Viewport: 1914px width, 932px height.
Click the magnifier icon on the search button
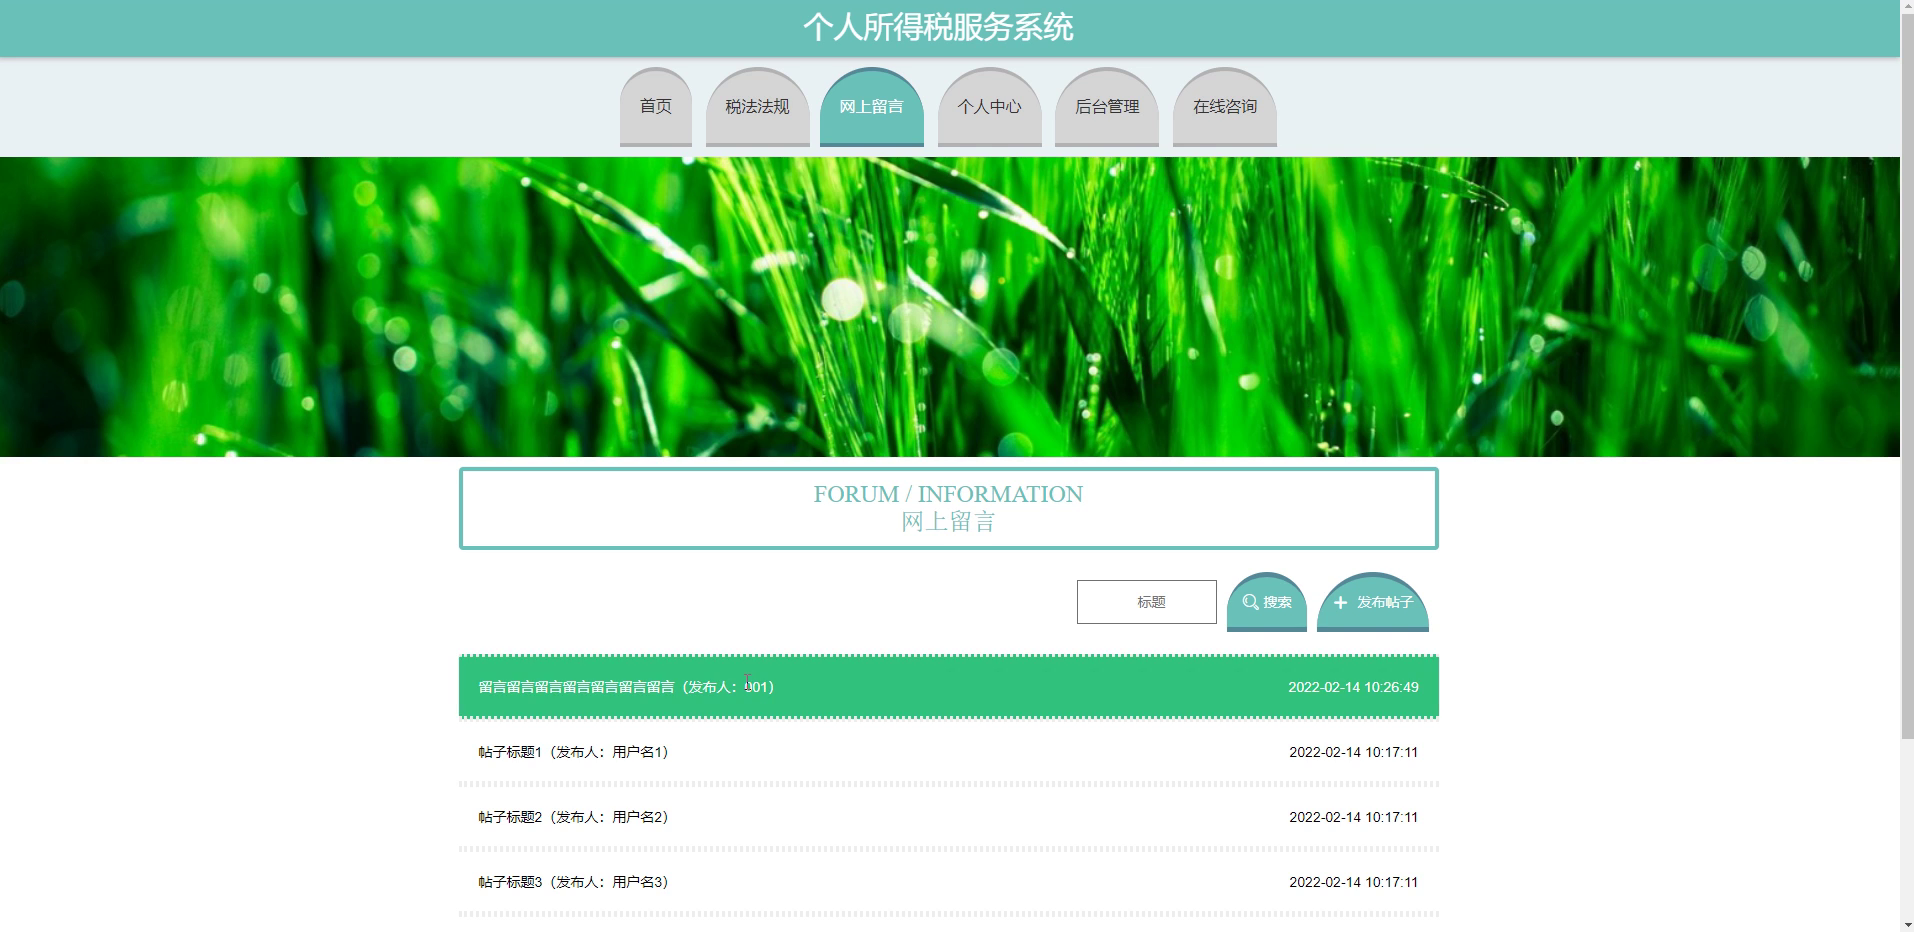point(1250,602)
